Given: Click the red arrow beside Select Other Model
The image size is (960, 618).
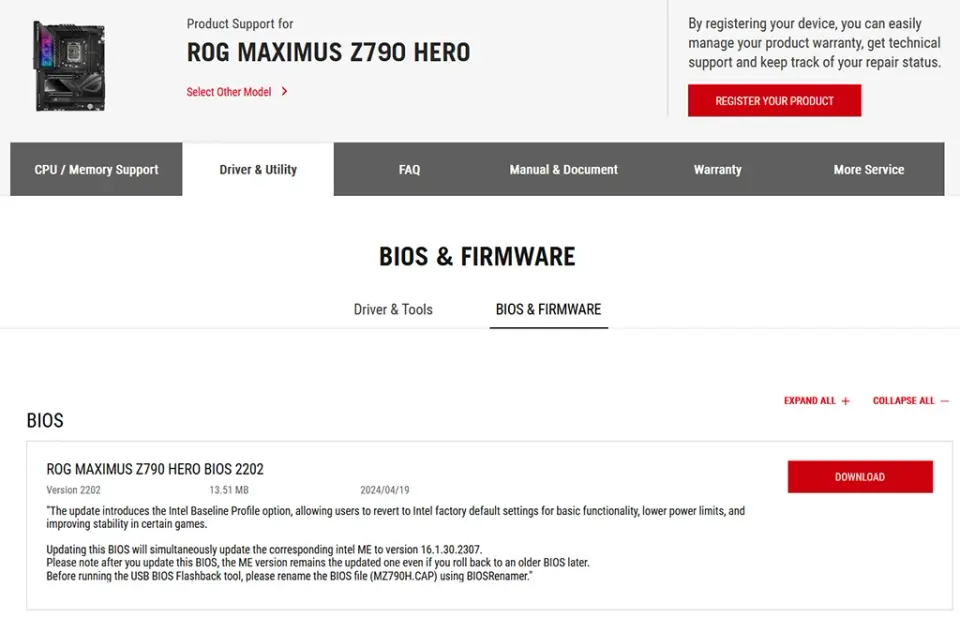Looking at the screenshot, I should pyautogui.click(x=285, y=92).
